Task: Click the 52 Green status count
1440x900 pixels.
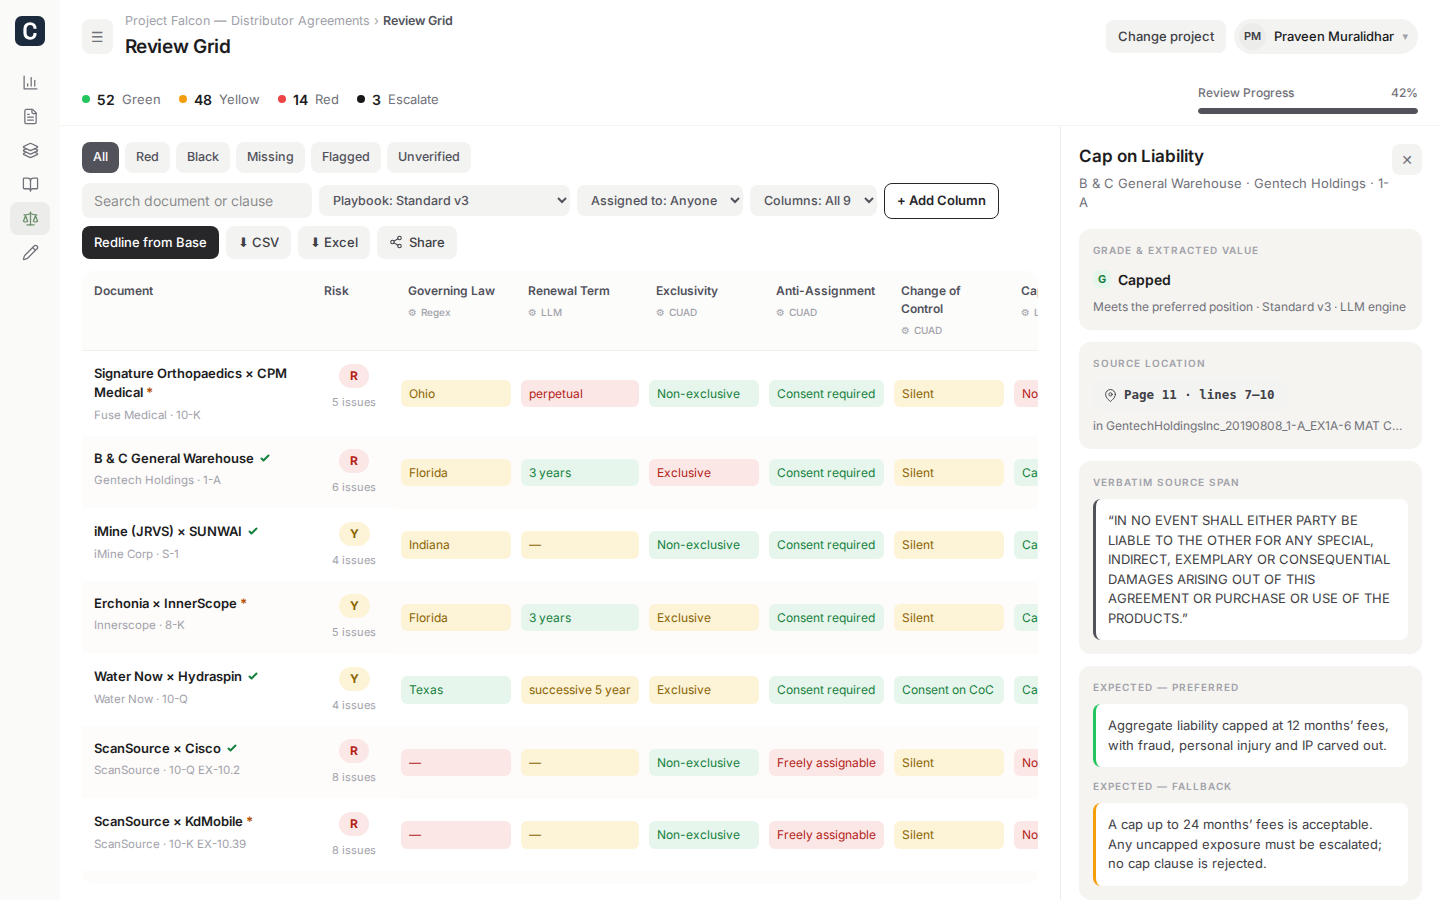Action: tap(121, 100)
